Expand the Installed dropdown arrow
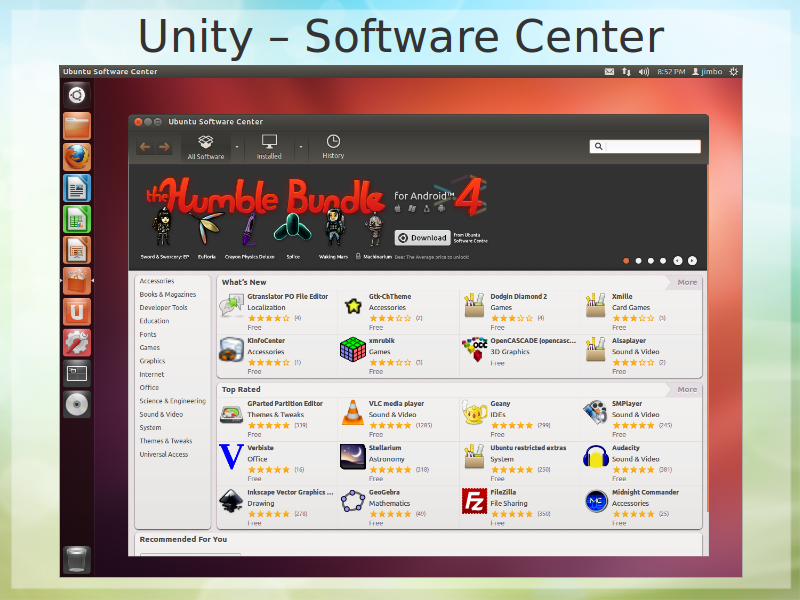Screen dimensions: 800x600 pos(301,147)
